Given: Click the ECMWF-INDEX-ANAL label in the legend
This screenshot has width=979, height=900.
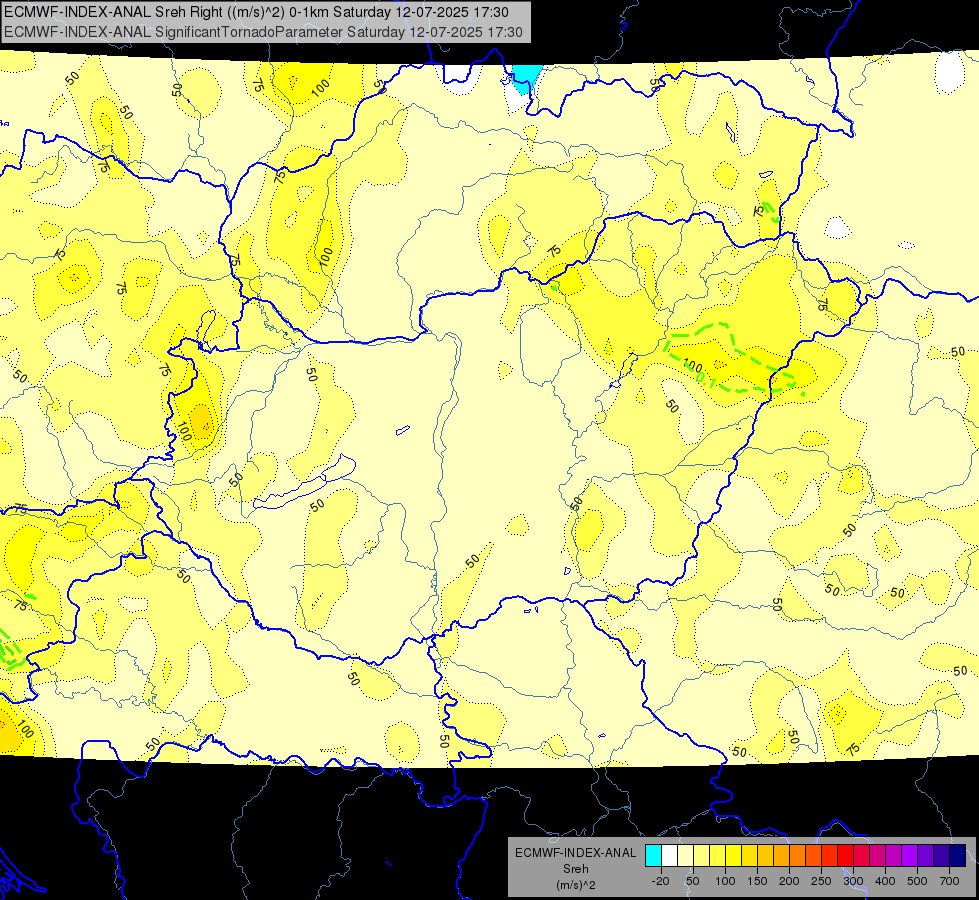Looking at the screenshot, I should 575,853.
